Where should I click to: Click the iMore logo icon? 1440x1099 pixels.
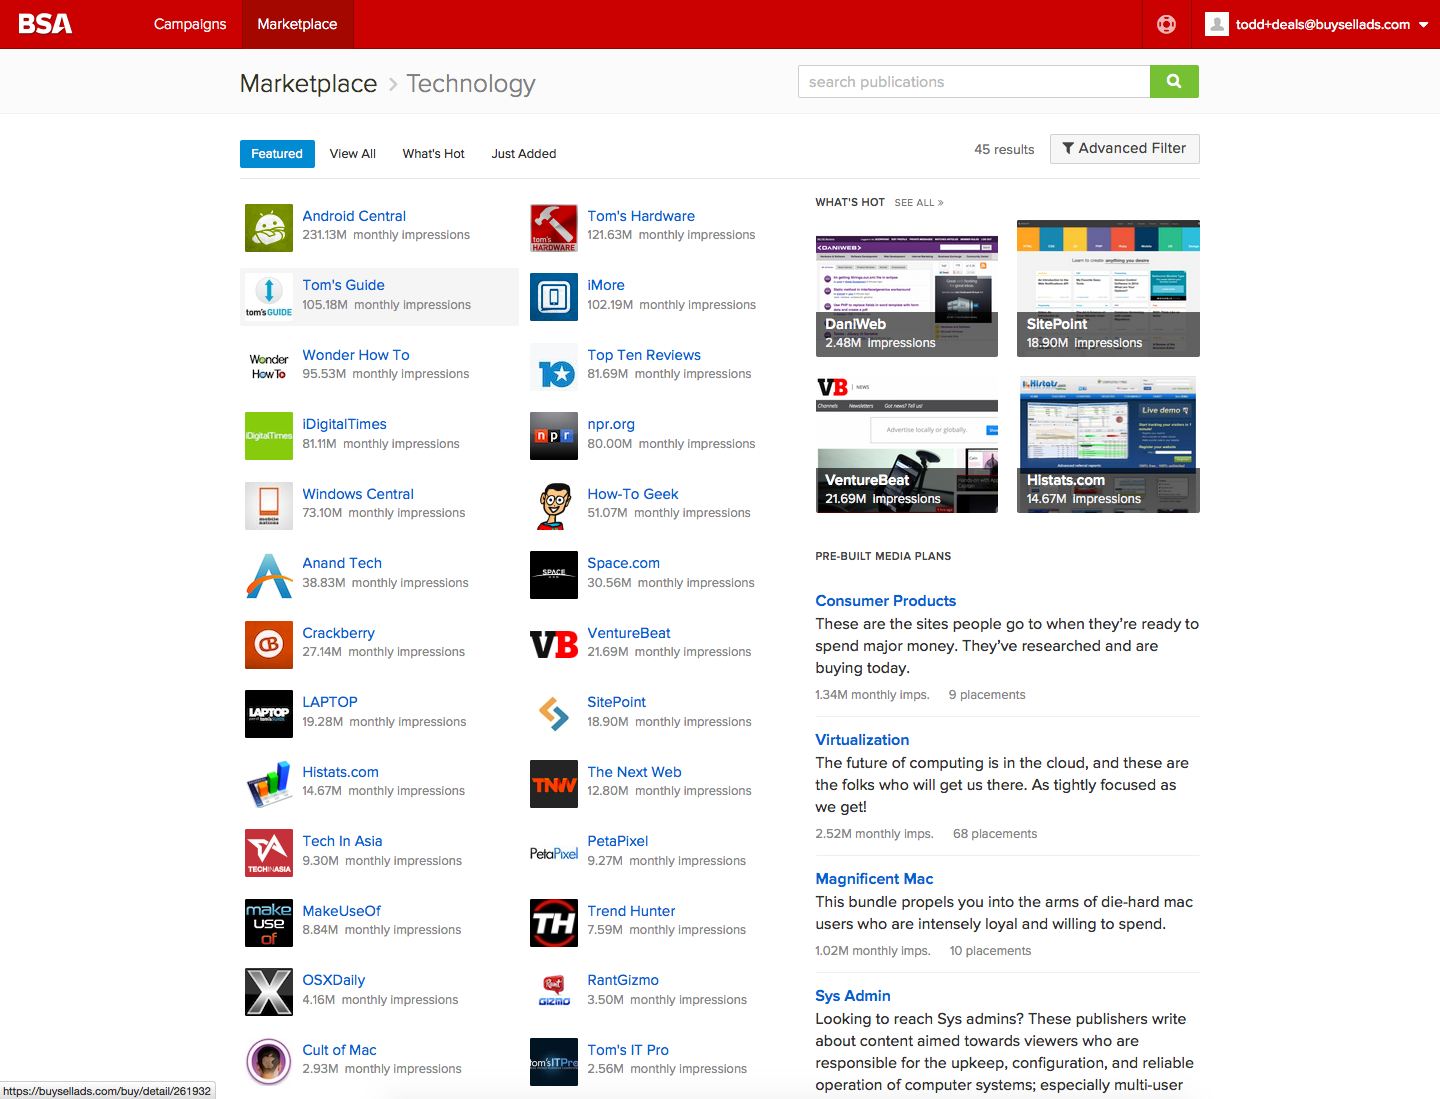[554, 297]
